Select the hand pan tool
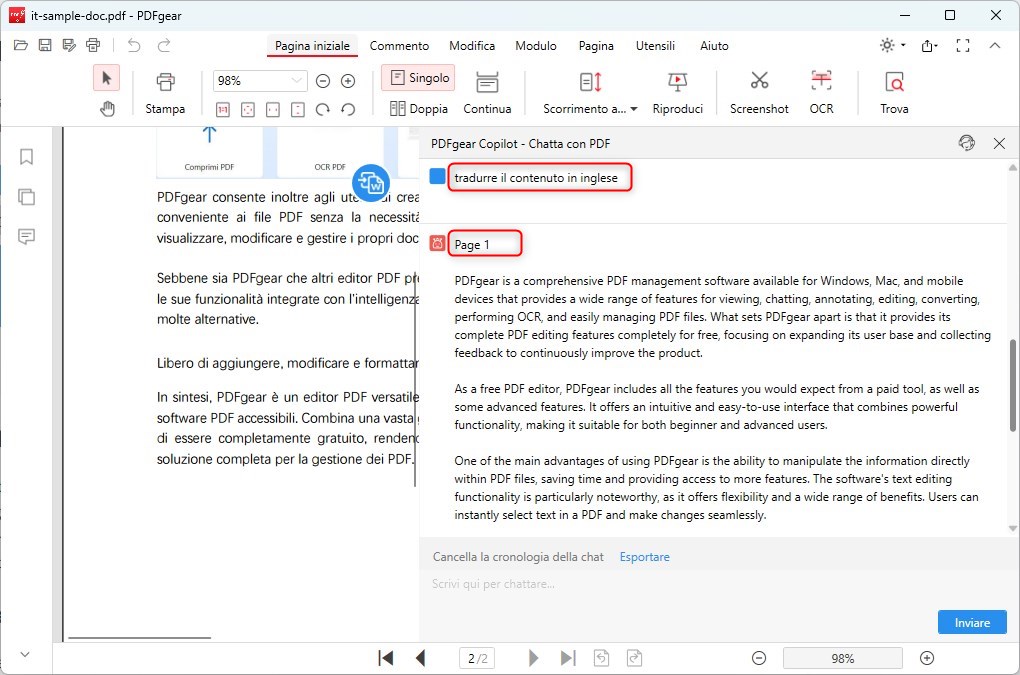 [107, 109]
